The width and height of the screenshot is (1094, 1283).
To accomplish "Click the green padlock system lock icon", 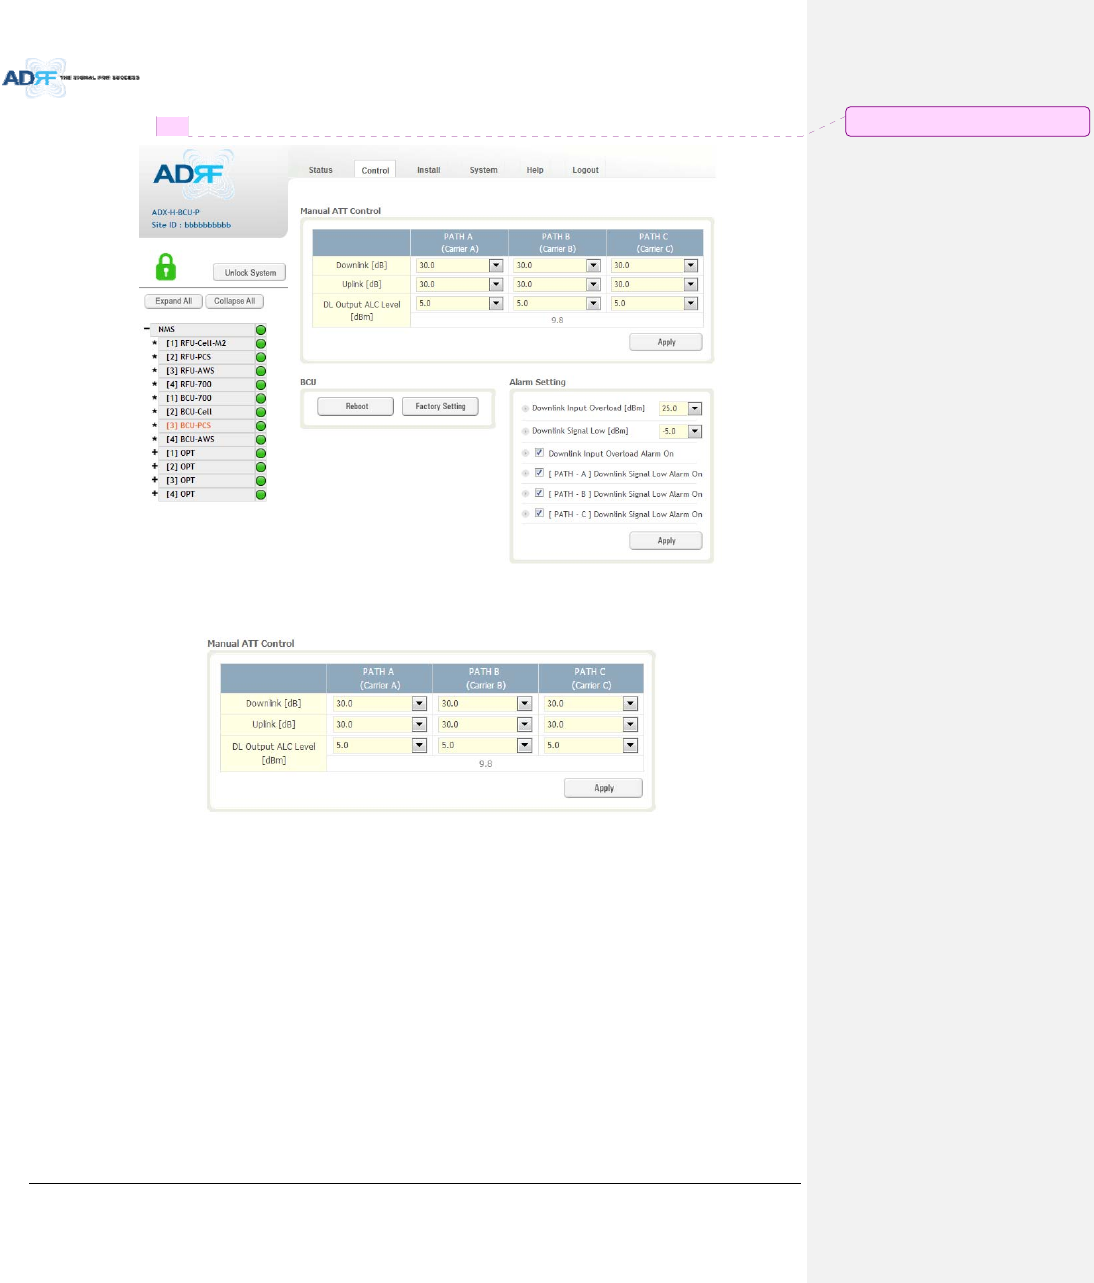I will tap(166, 267).
